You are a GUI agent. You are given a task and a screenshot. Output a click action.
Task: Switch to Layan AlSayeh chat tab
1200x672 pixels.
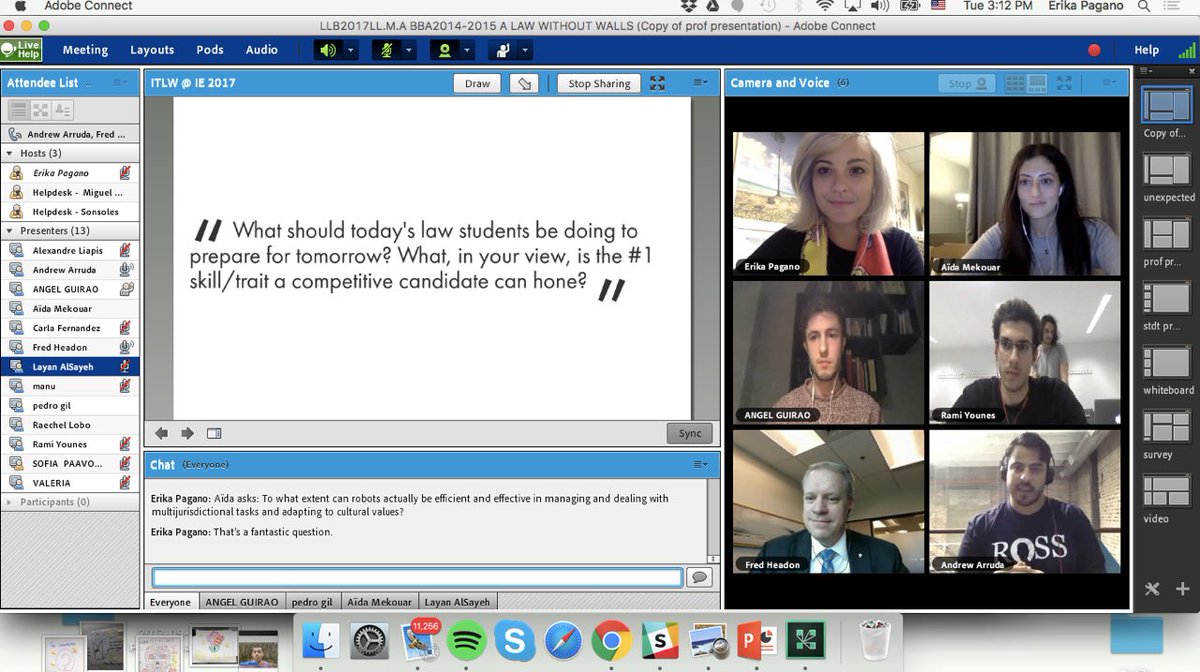point(458,602)
